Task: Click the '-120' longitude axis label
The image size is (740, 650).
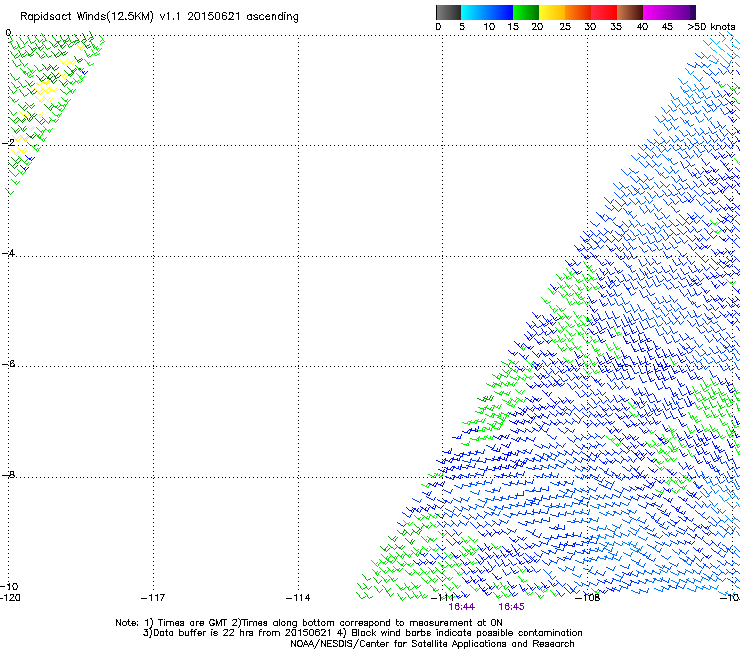Action: pos(10,598)
